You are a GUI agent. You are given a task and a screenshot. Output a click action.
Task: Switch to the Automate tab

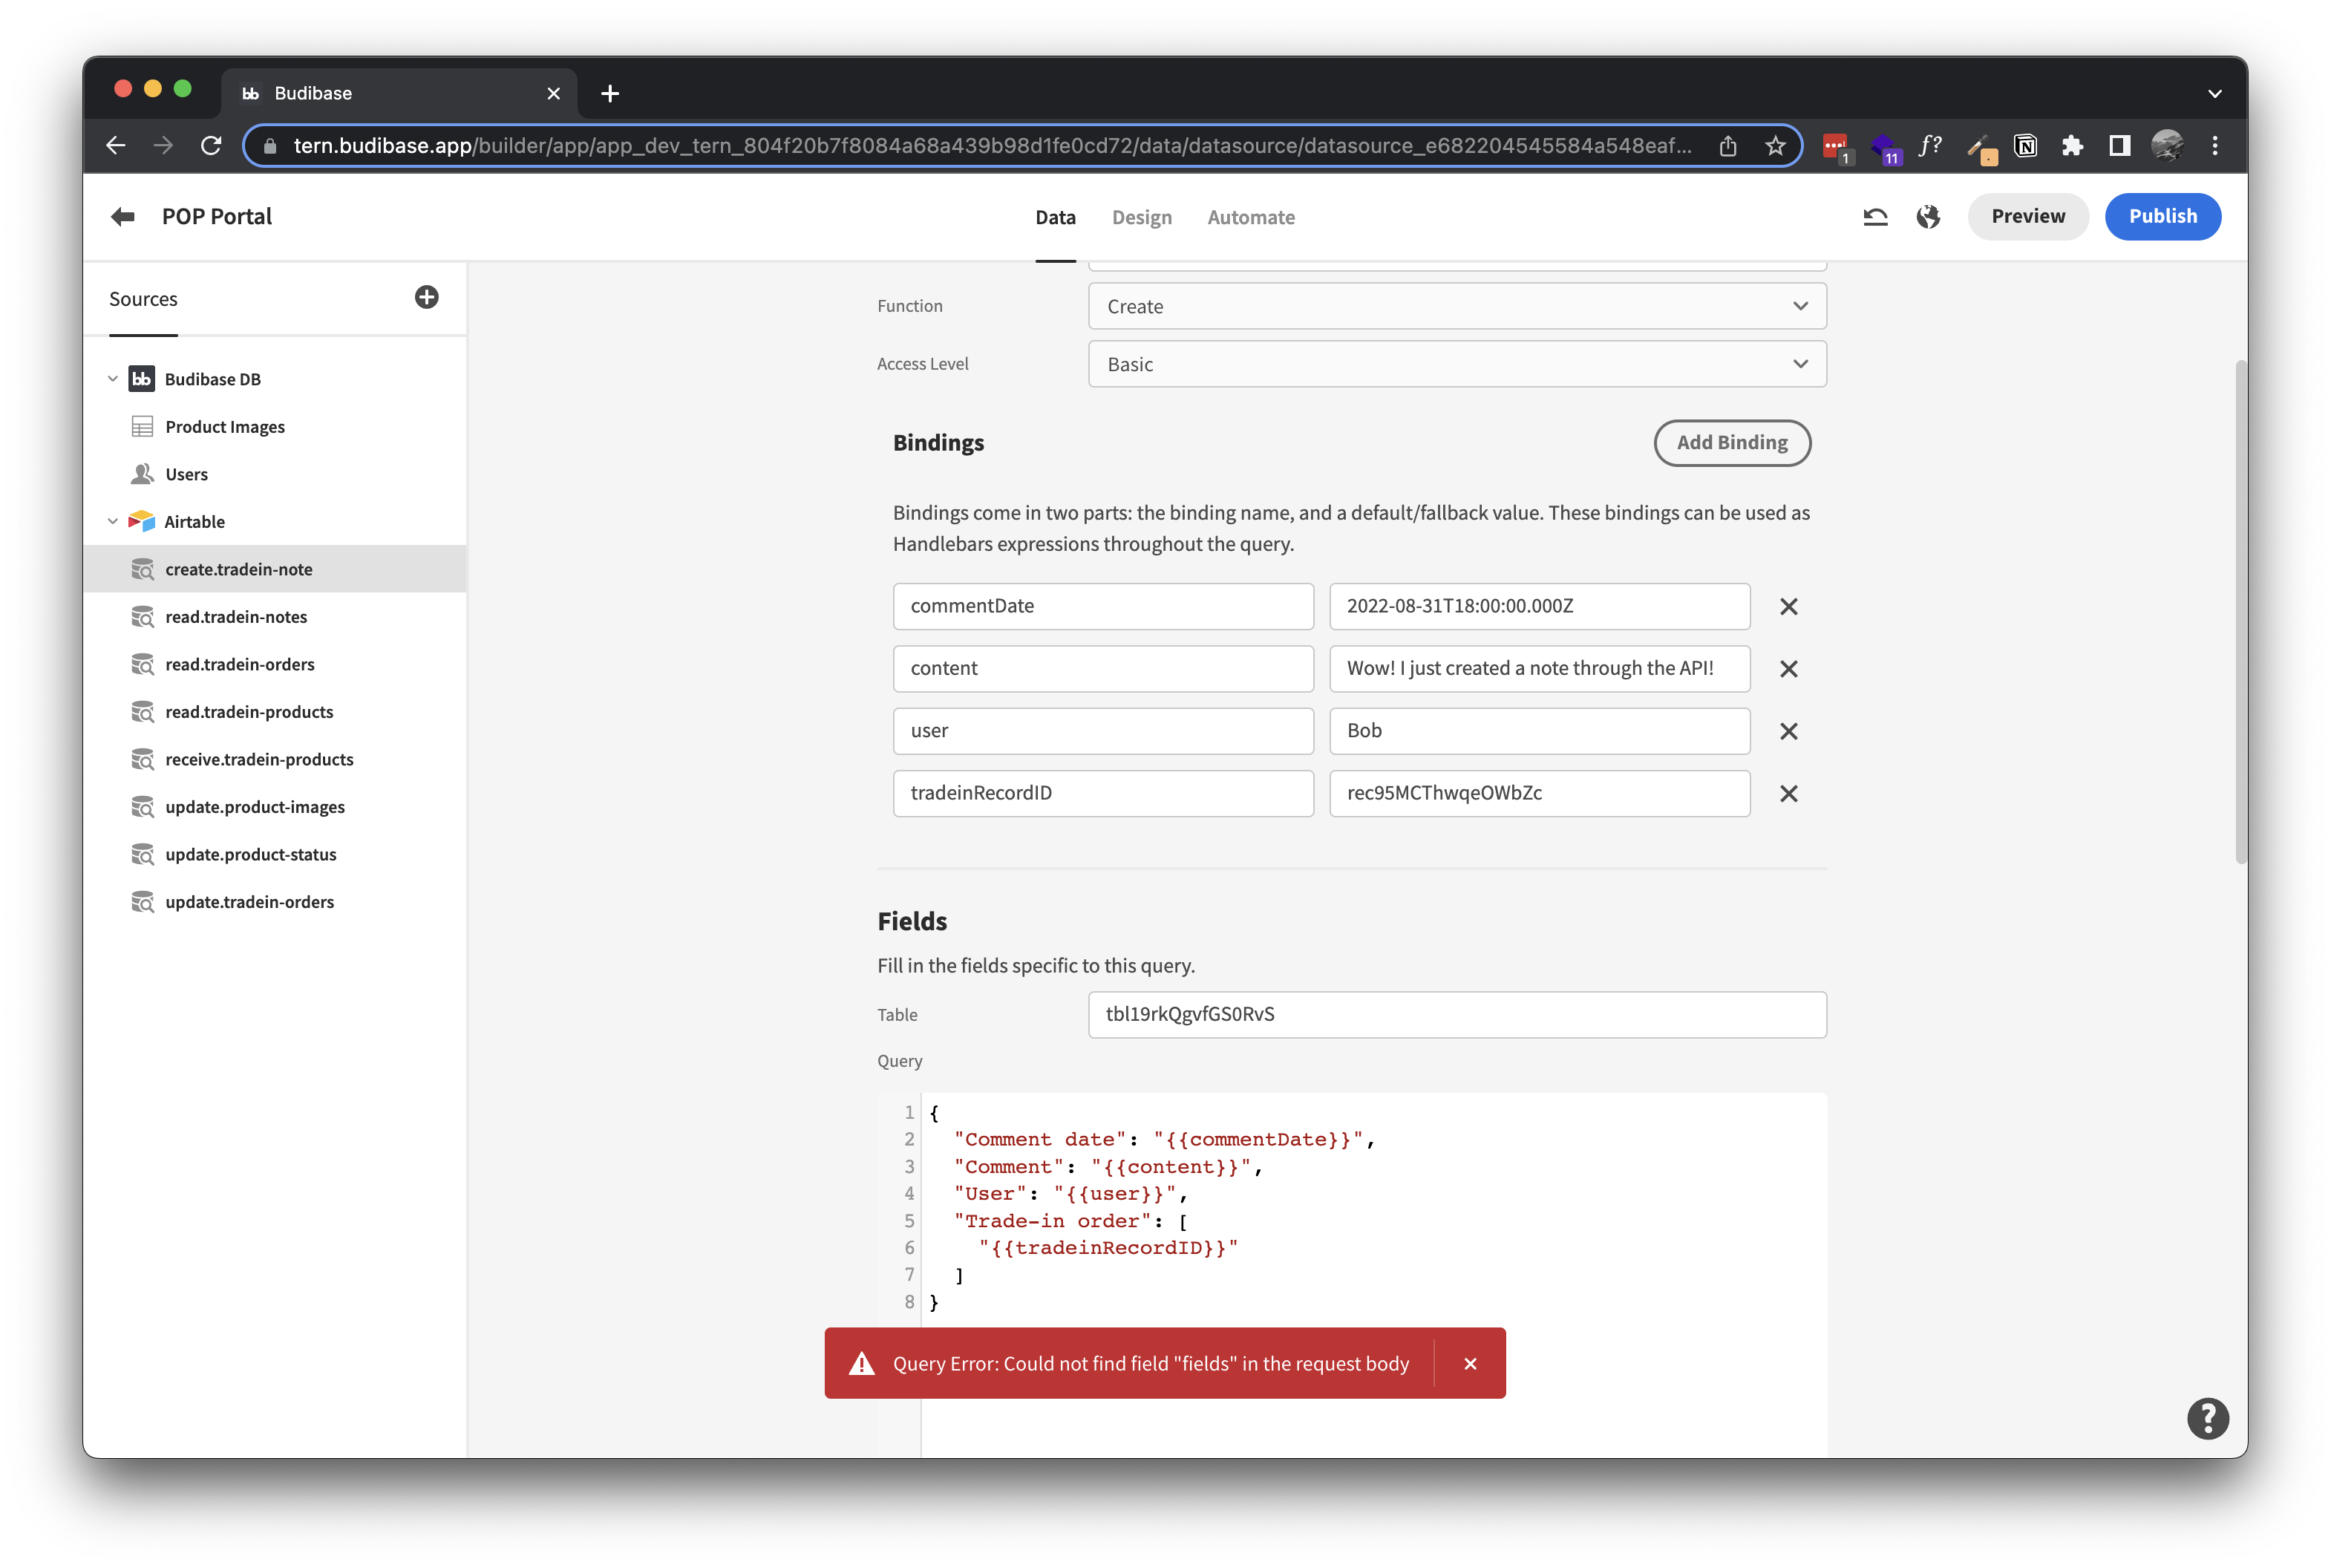pos(1250,217)
